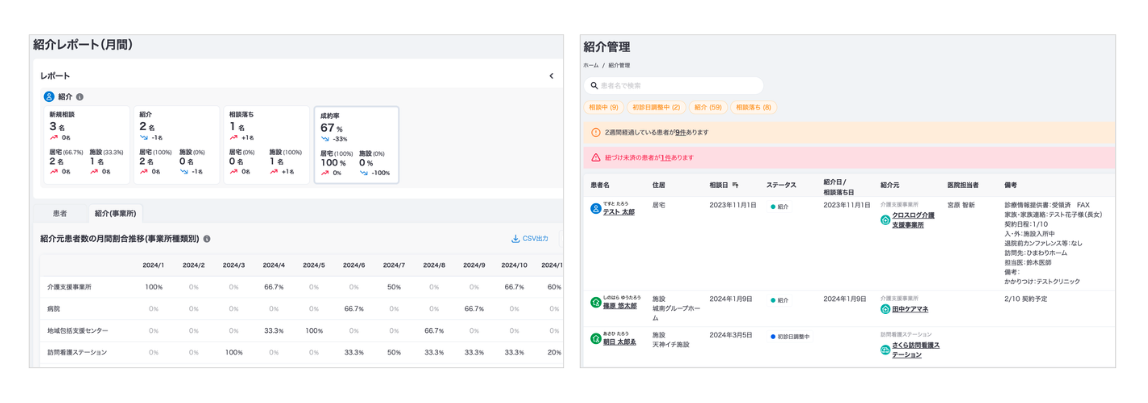Click the blue 紹介 person icon in report

coord(49,96)
